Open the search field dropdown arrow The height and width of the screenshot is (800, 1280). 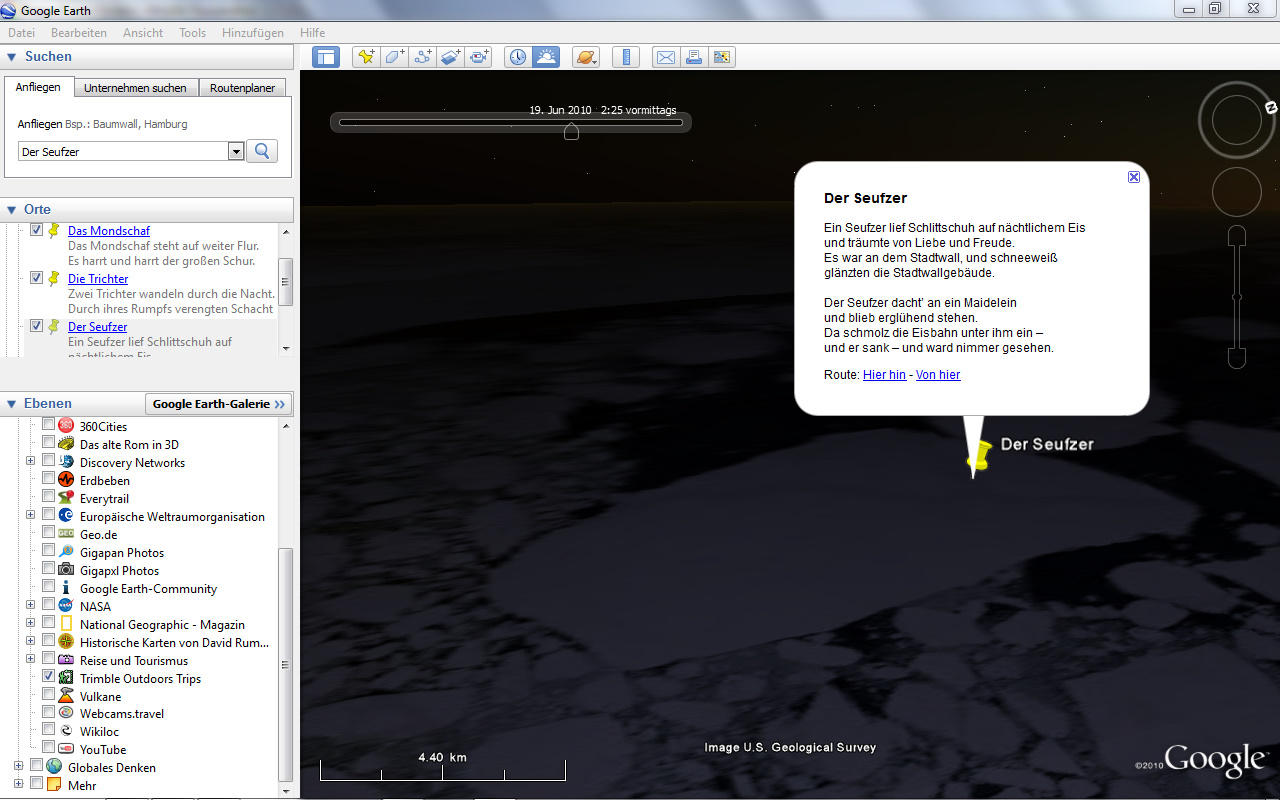point(236,152)
